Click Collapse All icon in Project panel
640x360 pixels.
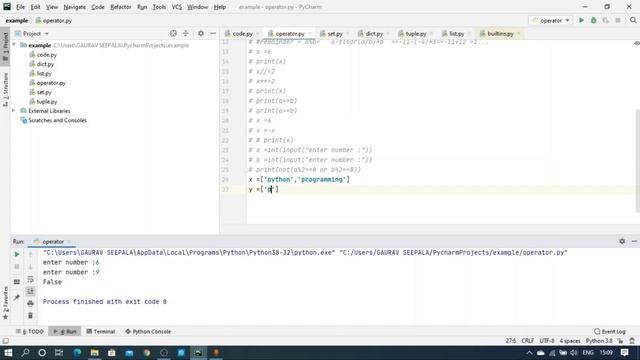point(186,33)
